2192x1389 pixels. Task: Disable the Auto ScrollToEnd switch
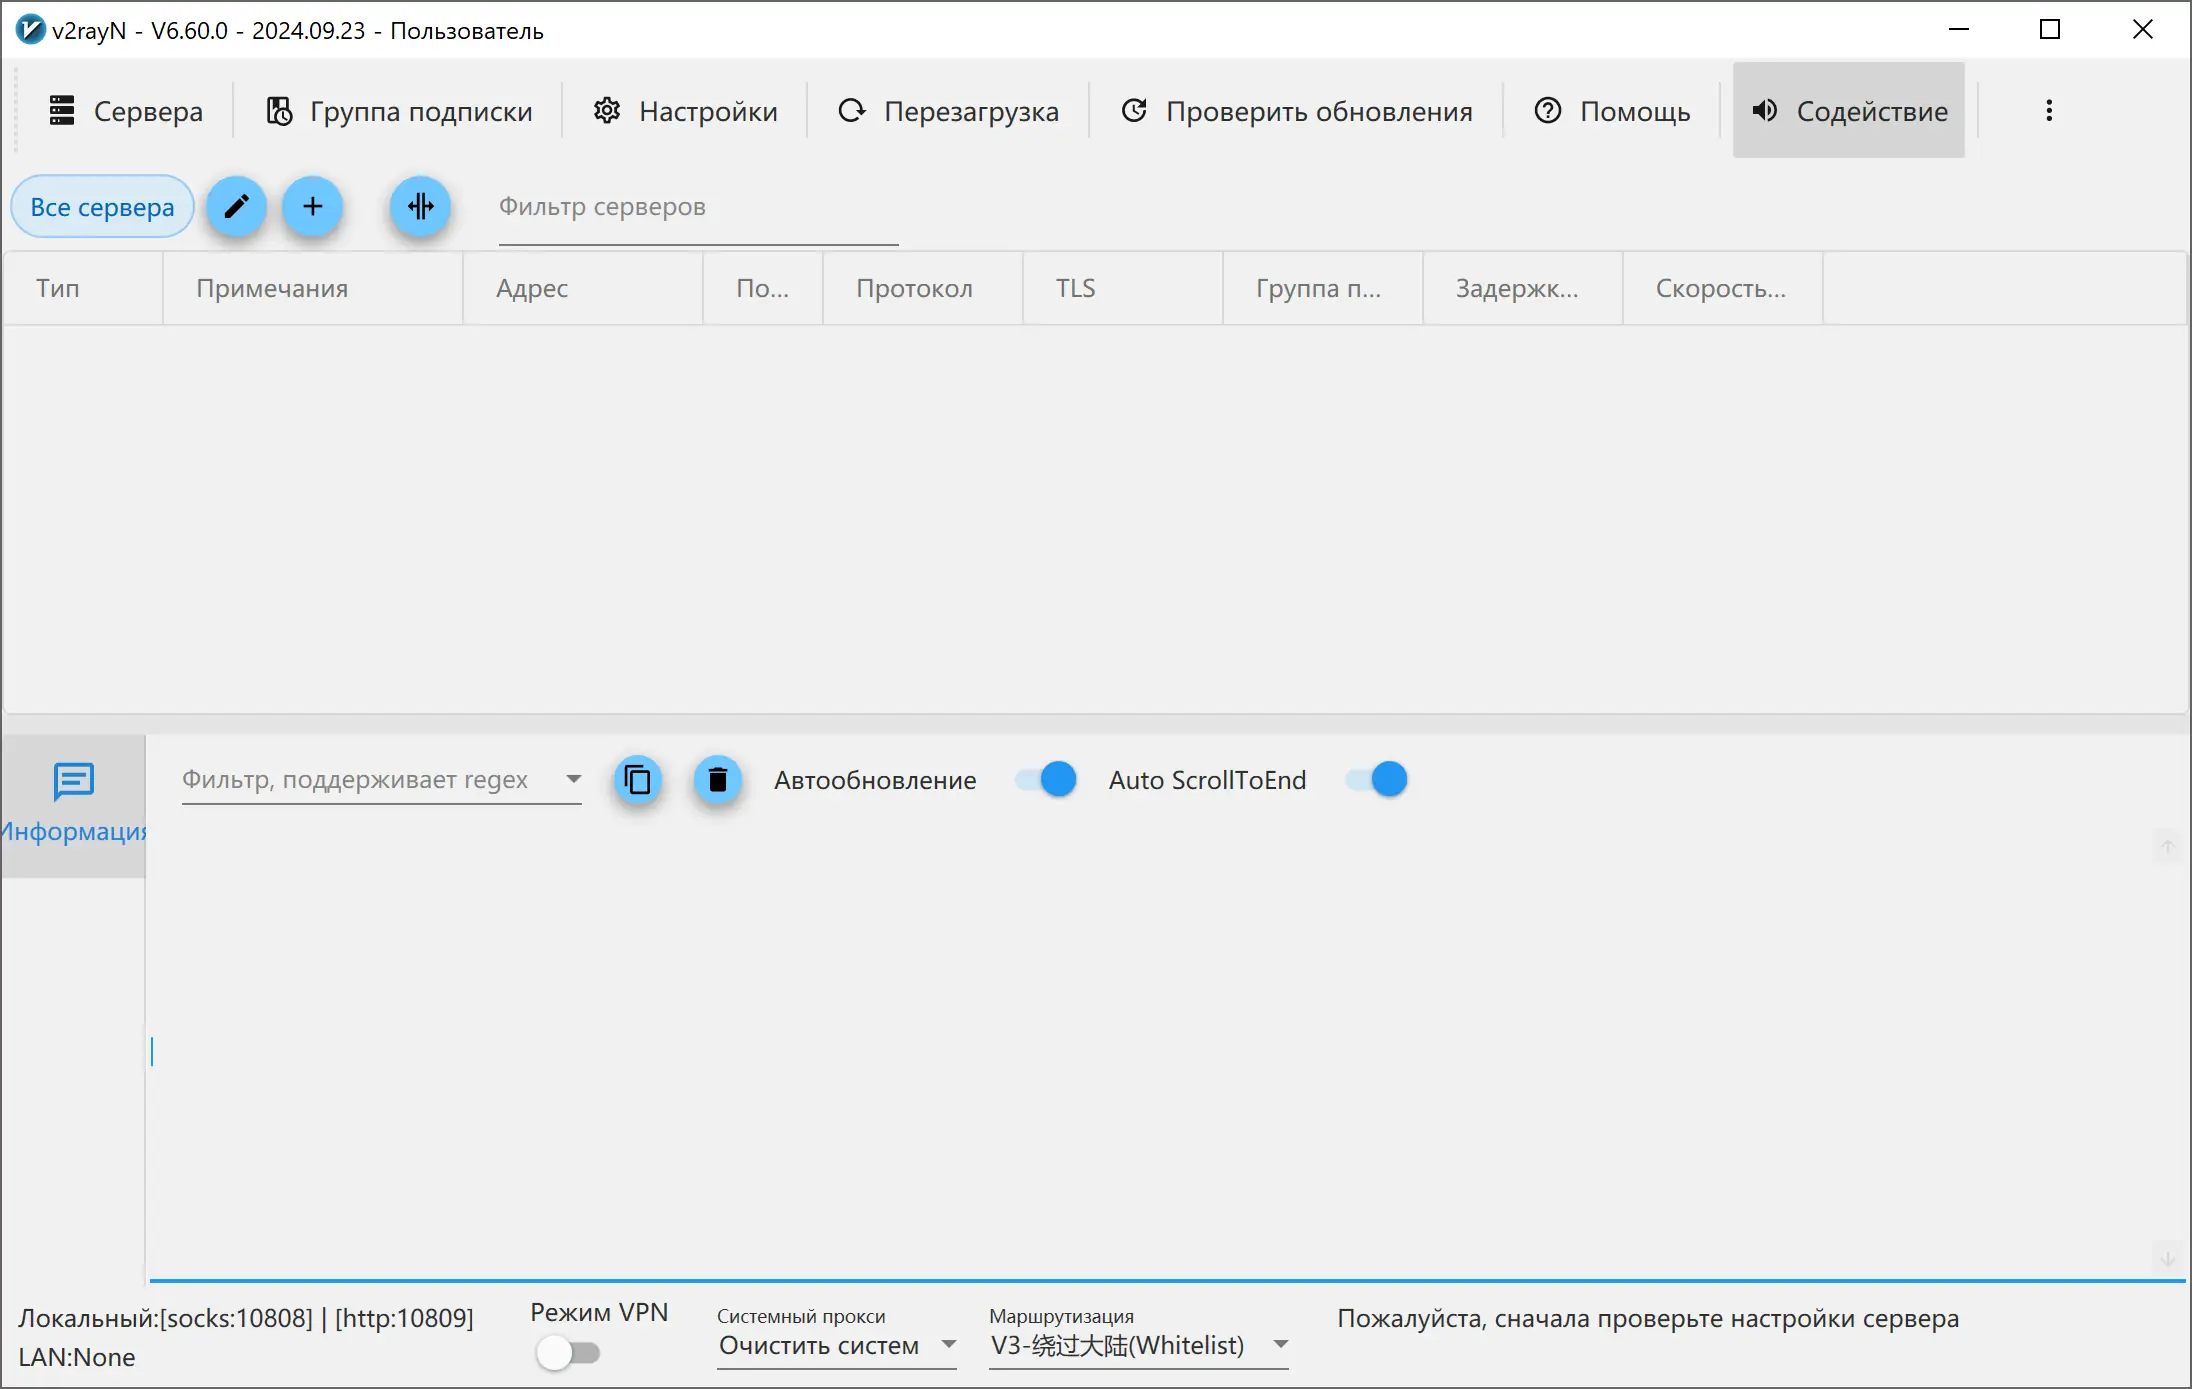(1377, 780)
